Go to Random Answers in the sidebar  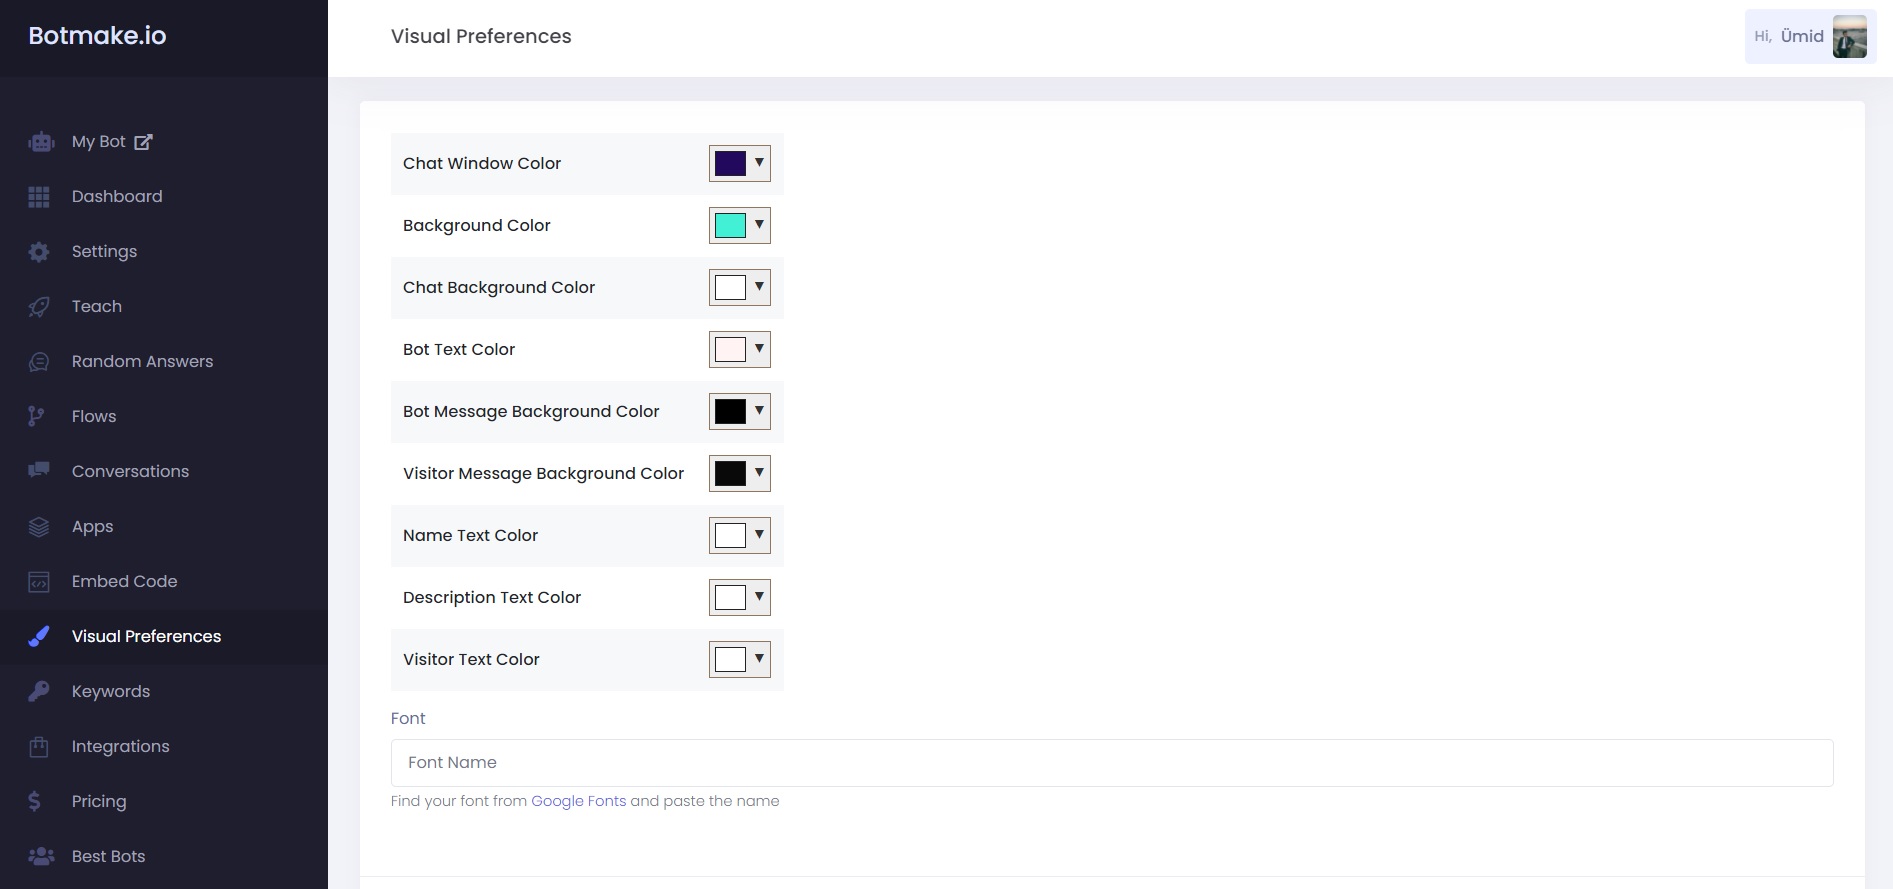[x=142, y=361]
